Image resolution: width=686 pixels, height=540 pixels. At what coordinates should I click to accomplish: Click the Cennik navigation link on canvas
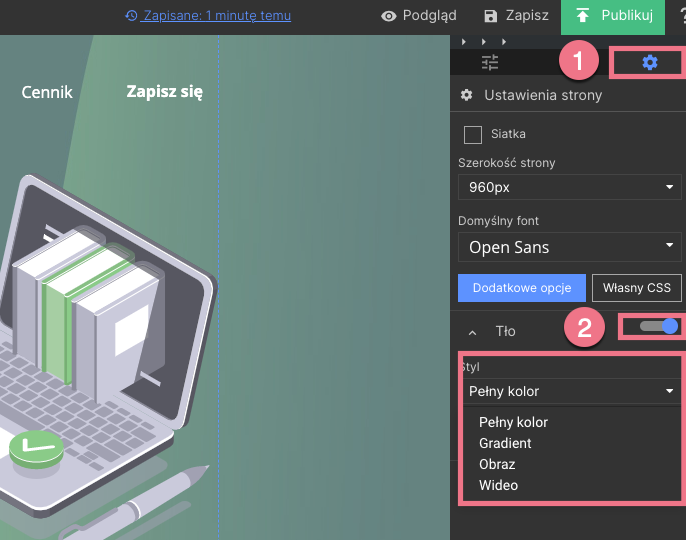(47, 92)
